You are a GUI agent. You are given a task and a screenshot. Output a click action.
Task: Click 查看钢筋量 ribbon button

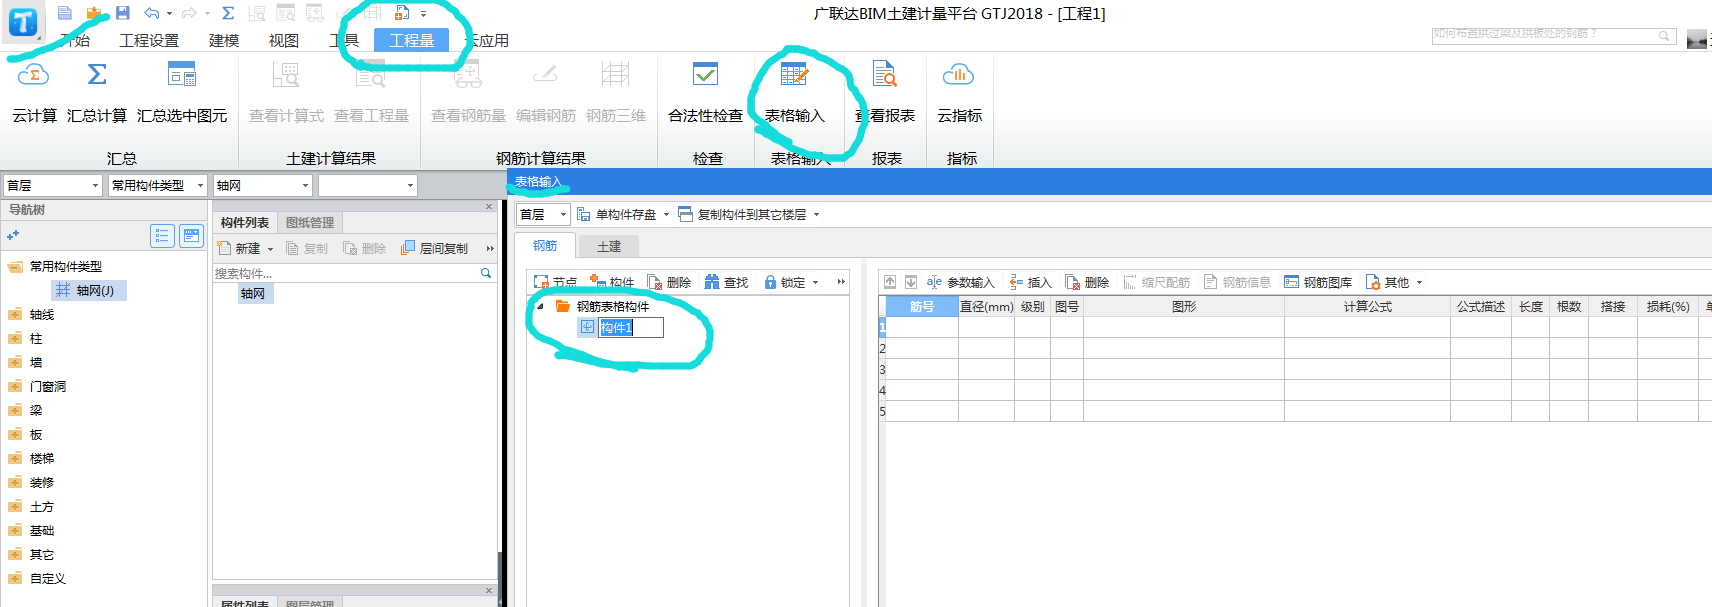click(x=468, y=92)
